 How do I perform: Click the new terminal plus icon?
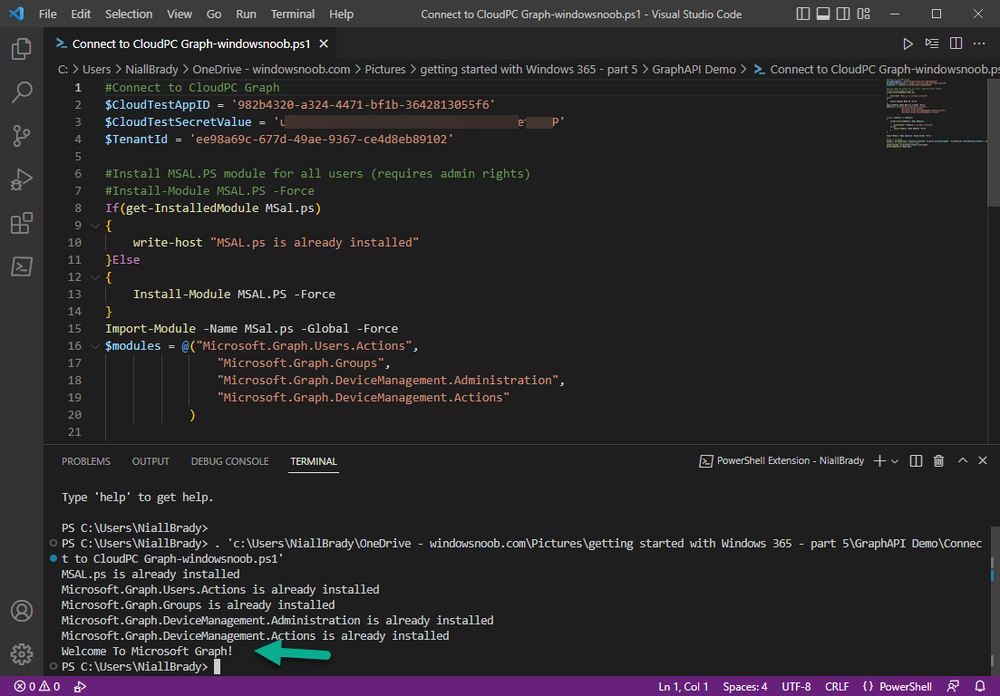pos(879,461)
